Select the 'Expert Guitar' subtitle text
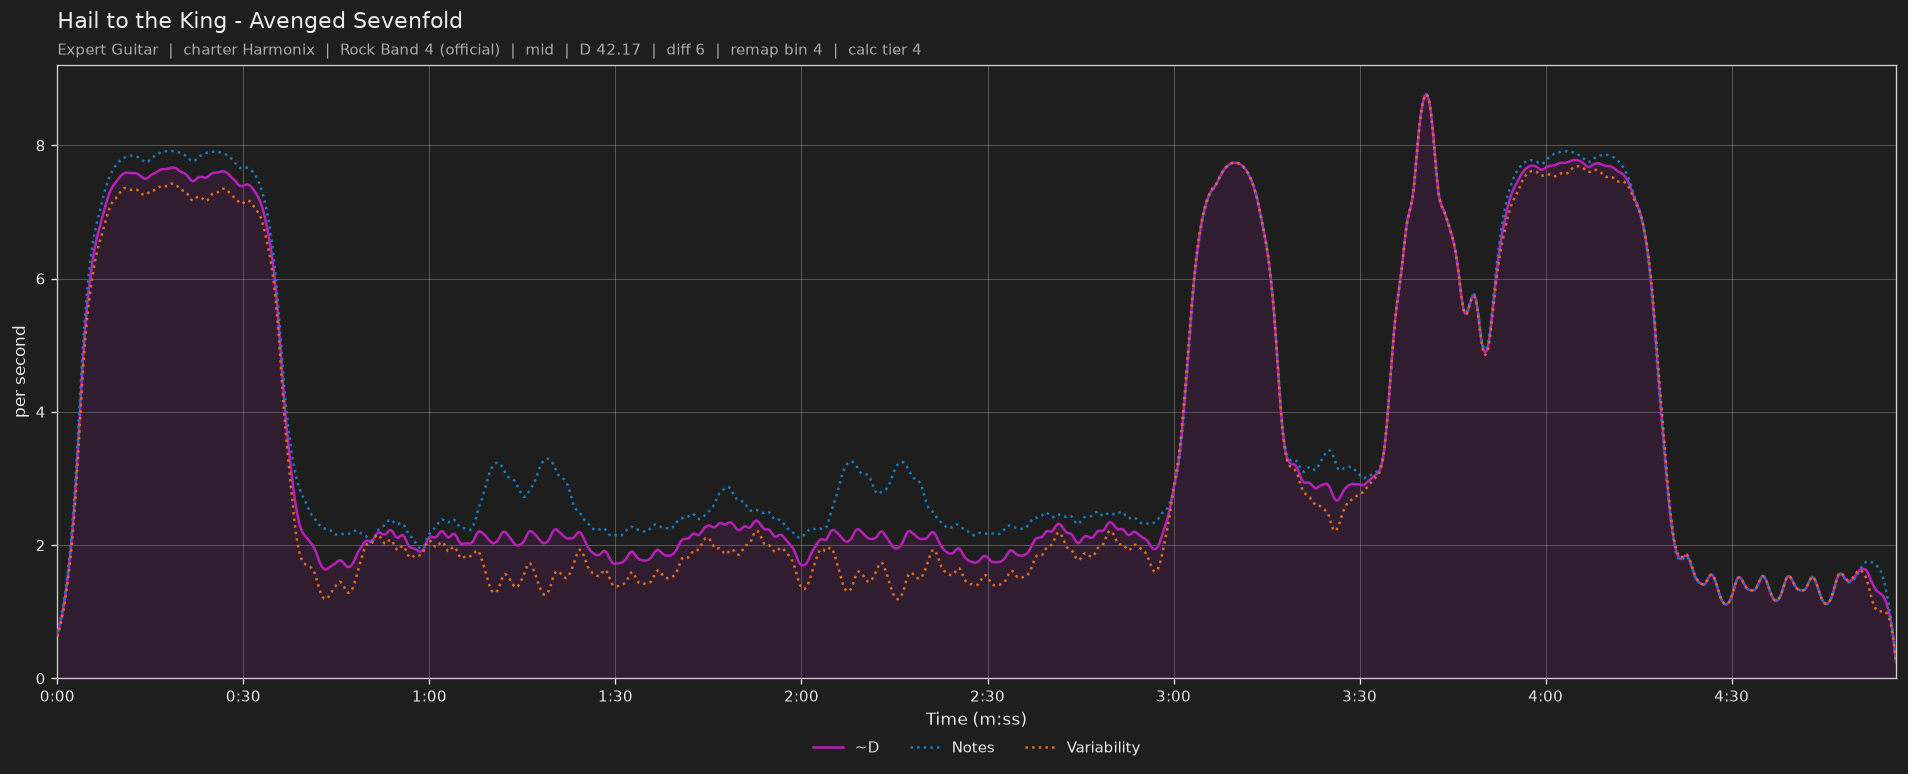 pos(108,50)
